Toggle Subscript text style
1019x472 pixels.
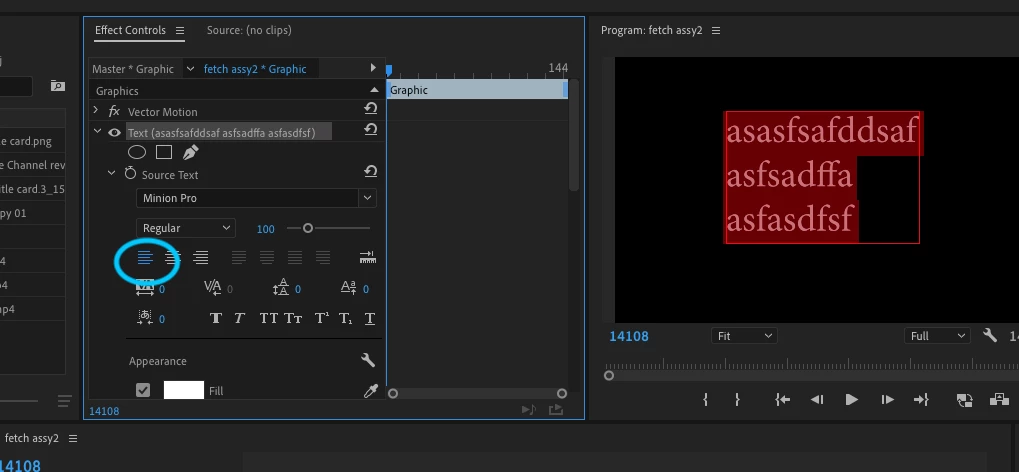346,318
